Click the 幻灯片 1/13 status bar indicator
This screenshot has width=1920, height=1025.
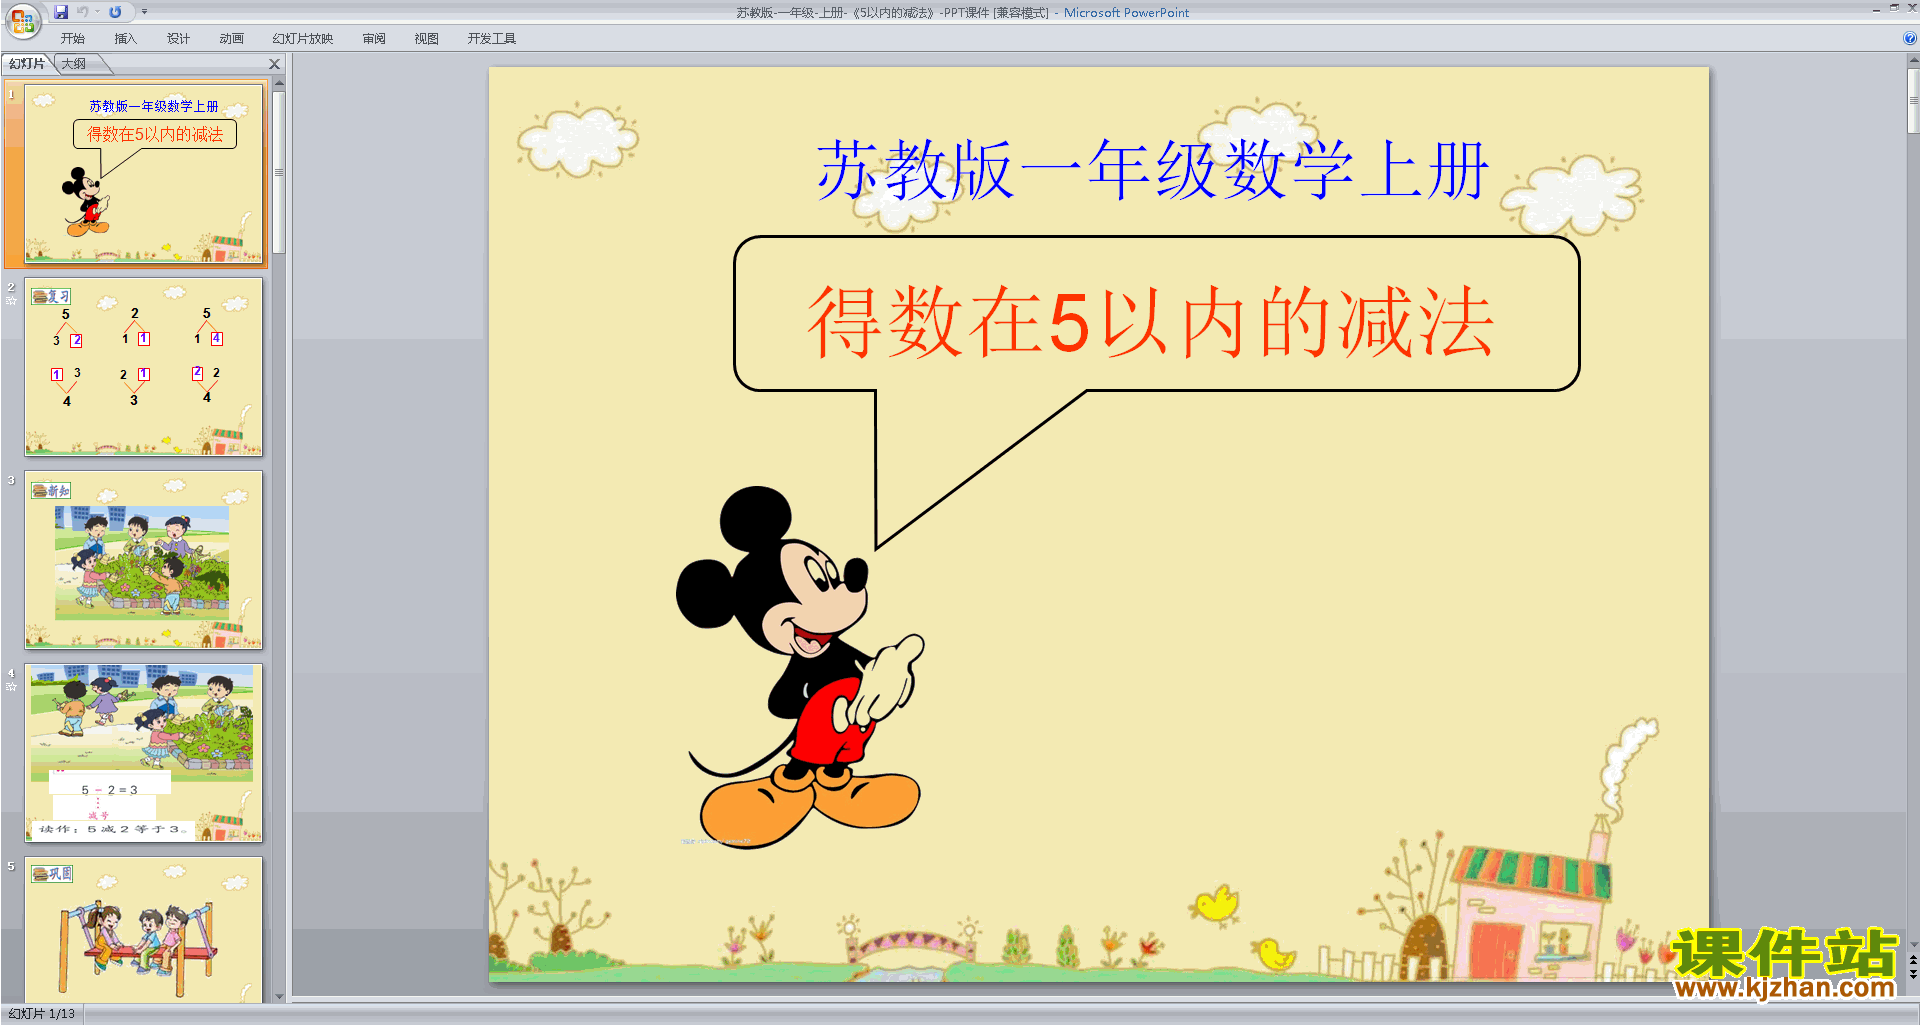pyautogui.click(x=42, y=1014)
